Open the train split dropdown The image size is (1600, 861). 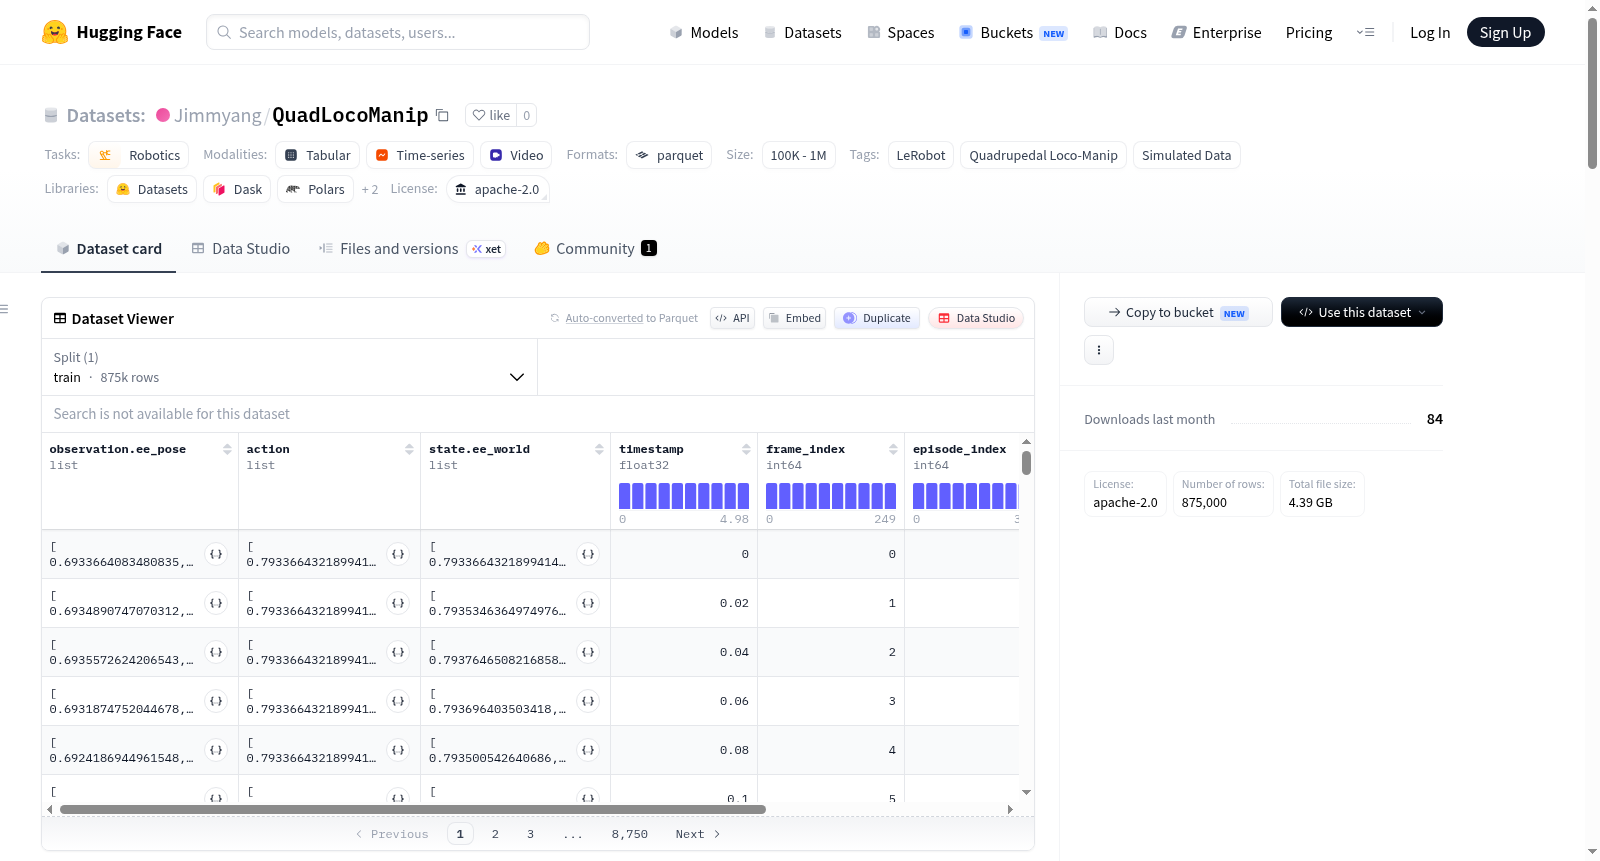(x=289, y=367)
